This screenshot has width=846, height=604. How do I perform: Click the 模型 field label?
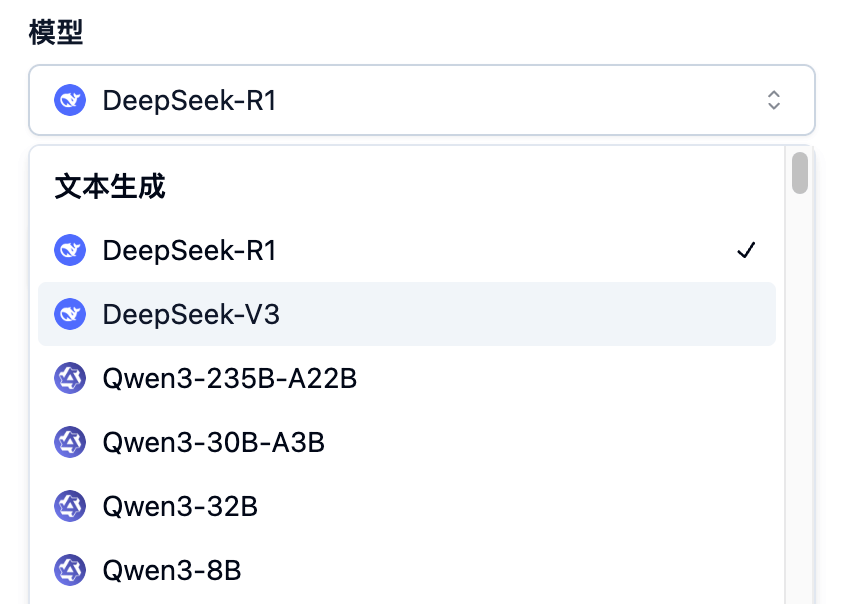click(55, 32)
